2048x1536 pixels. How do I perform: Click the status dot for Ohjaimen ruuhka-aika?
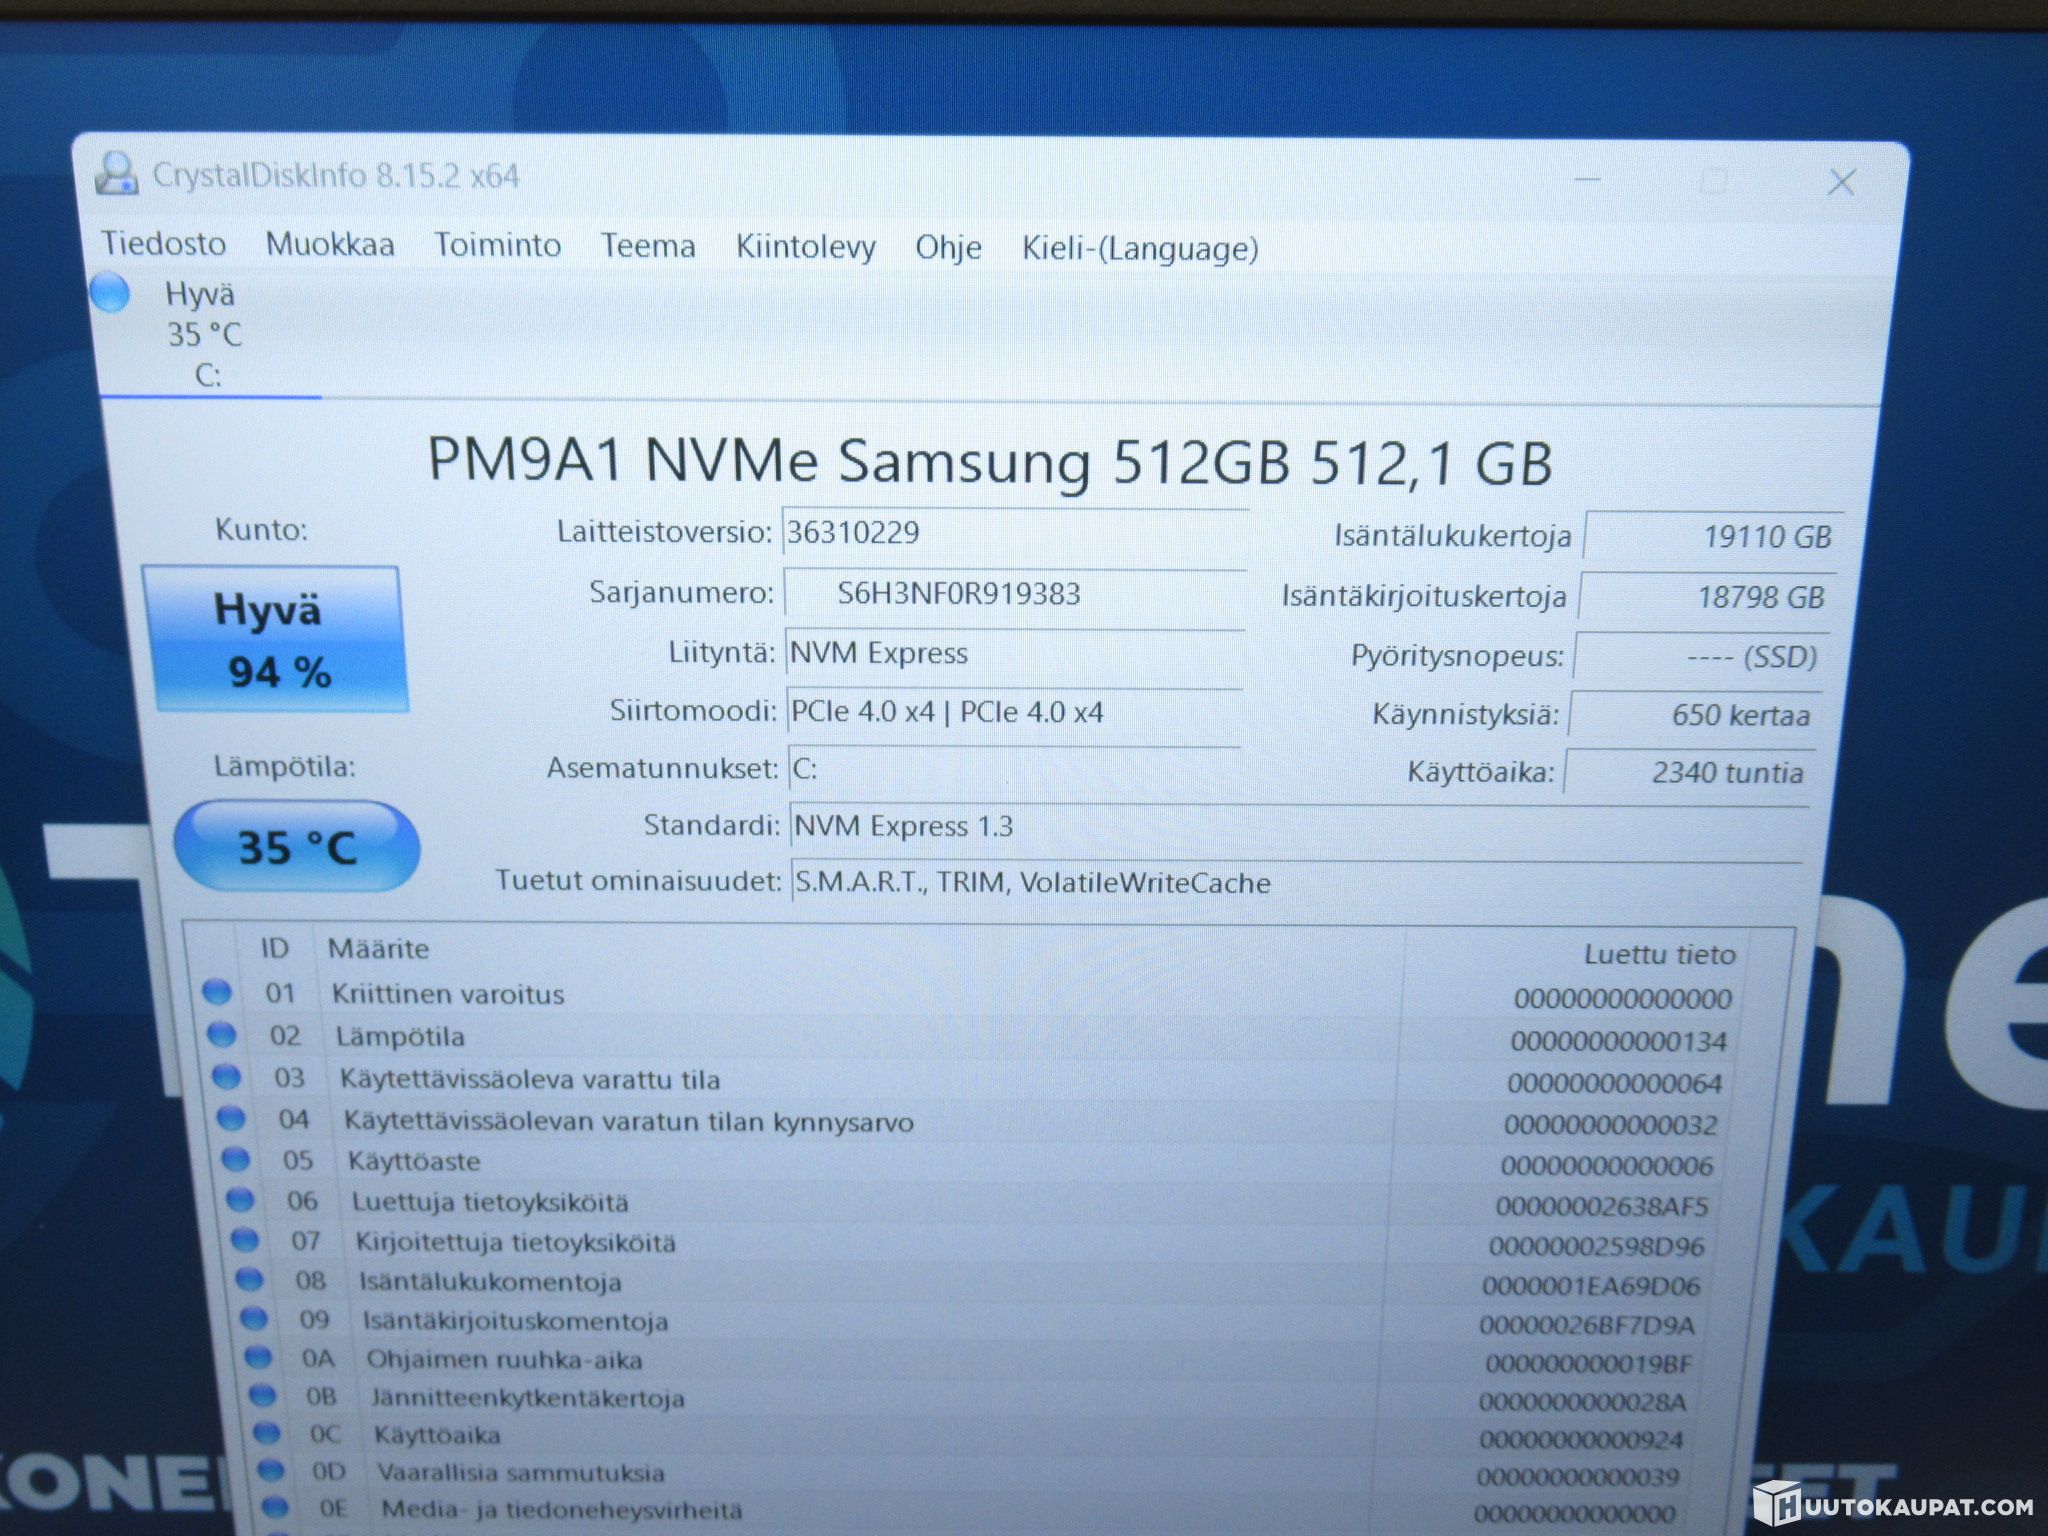pyautogui.click(x=258, y=1357)
